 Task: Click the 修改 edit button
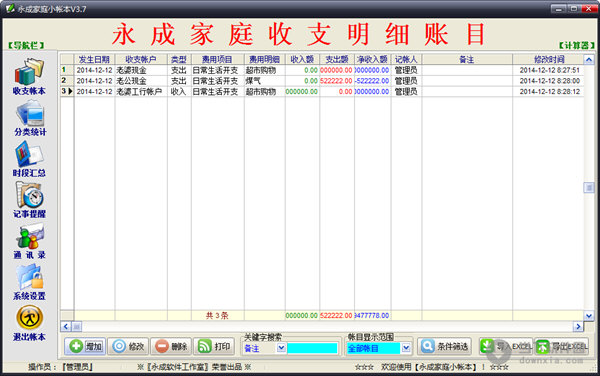tap(128, 347)
